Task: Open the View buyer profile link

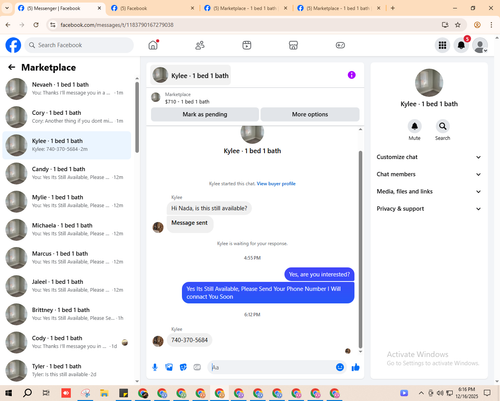Action: tap(276, 184)
